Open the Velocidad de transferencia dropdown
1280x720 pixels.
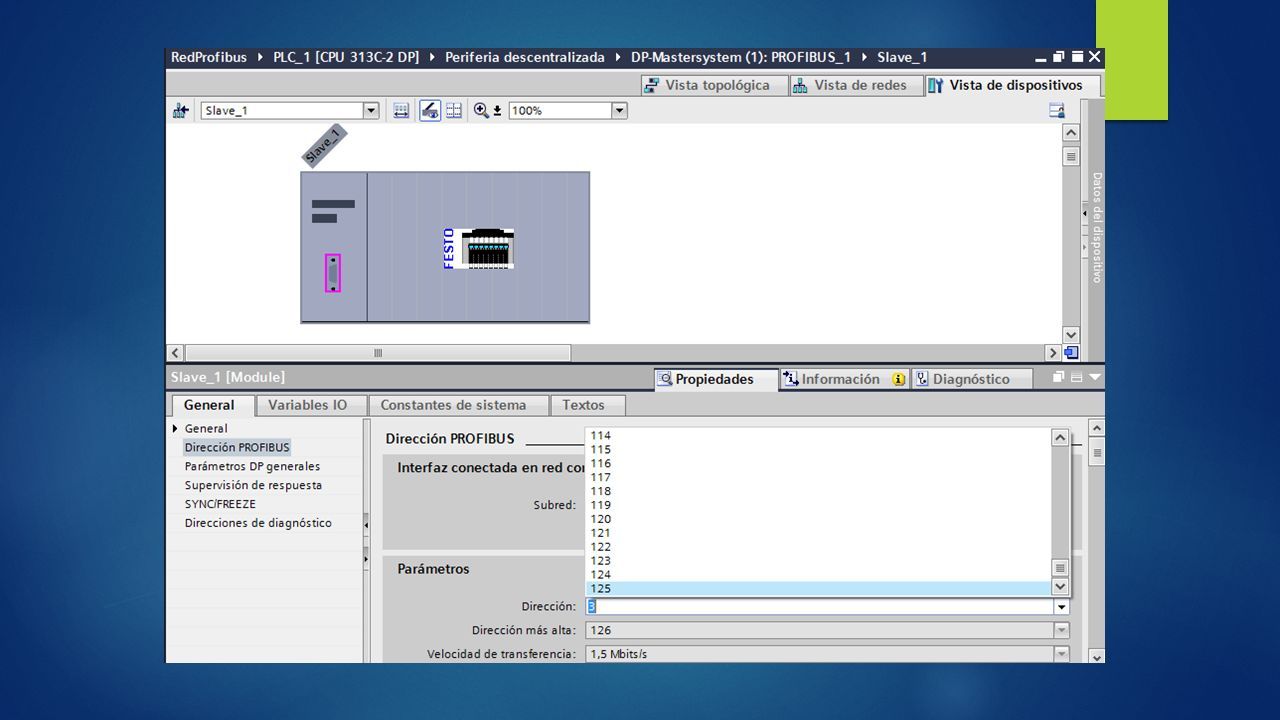pyautogui.click(x=1061, y=654)
